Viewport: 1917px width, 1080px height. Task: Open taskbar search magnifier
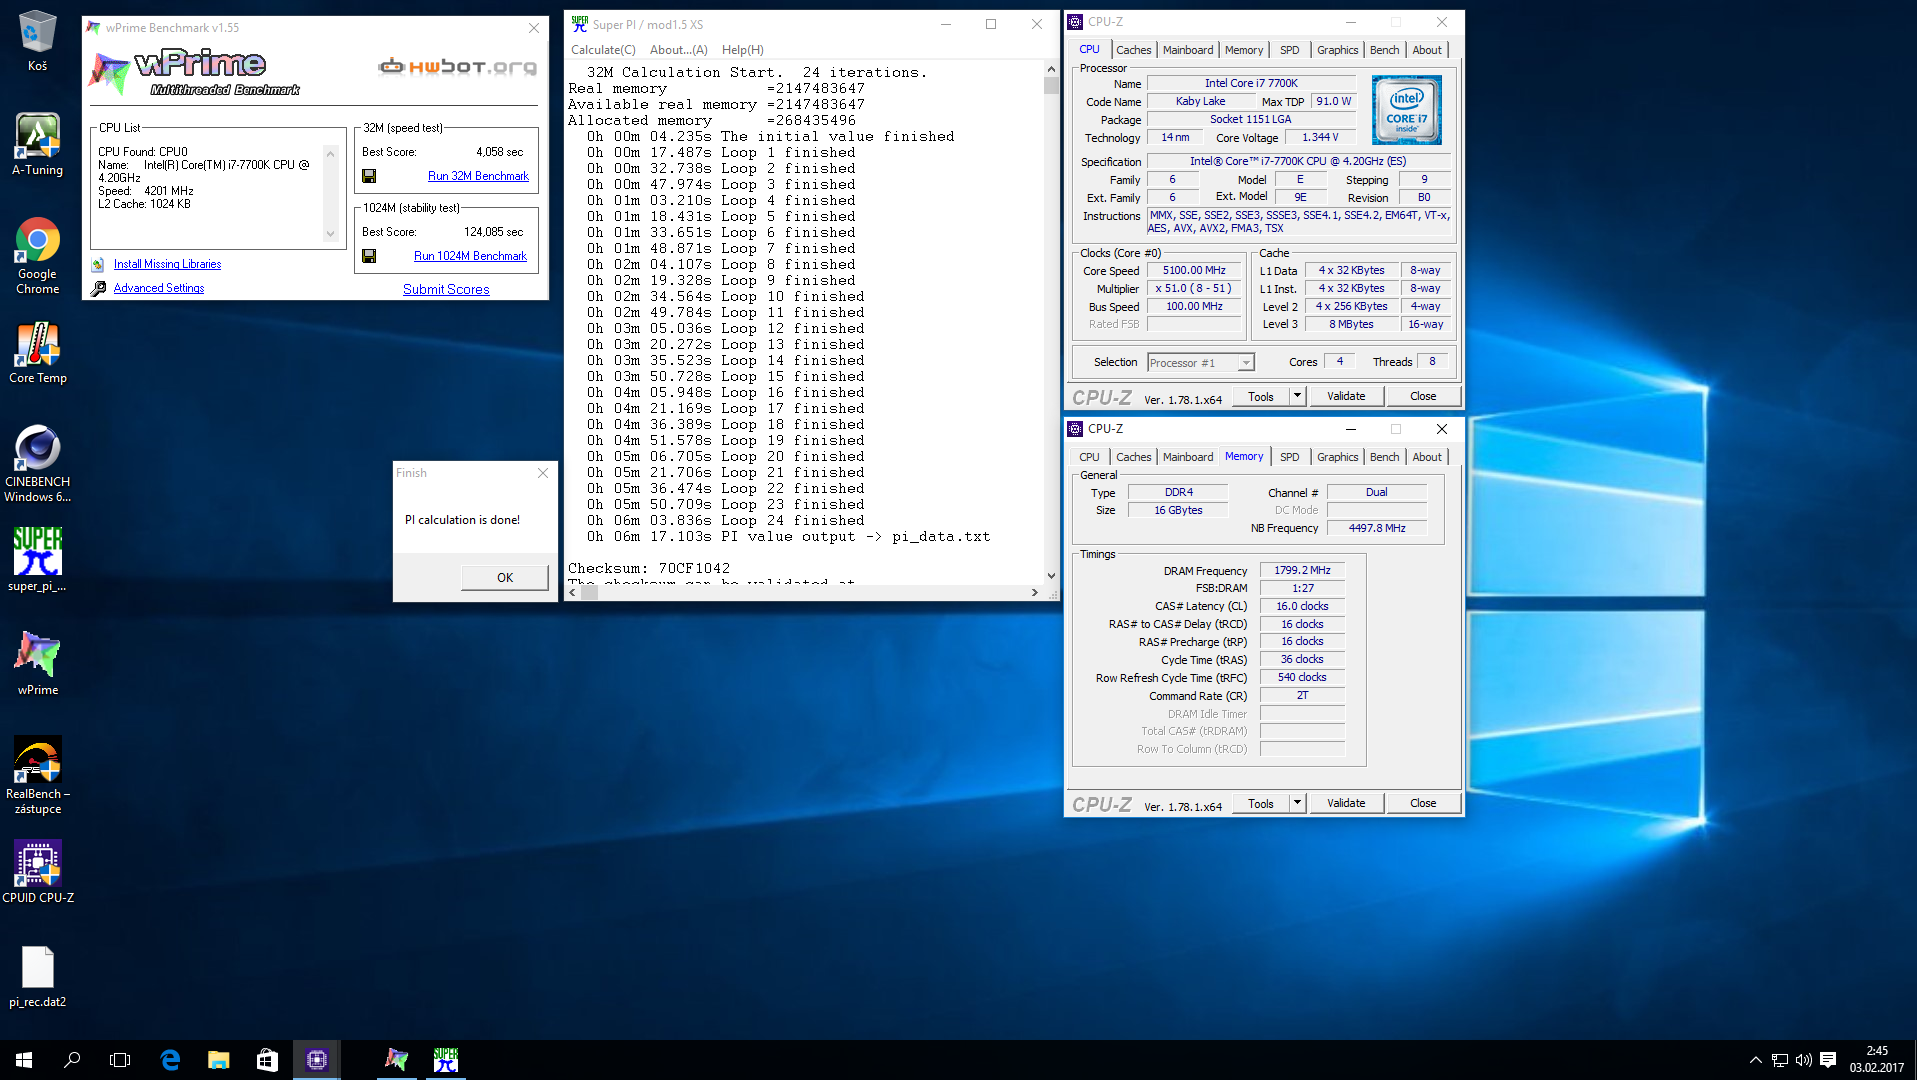point(72,1060)
